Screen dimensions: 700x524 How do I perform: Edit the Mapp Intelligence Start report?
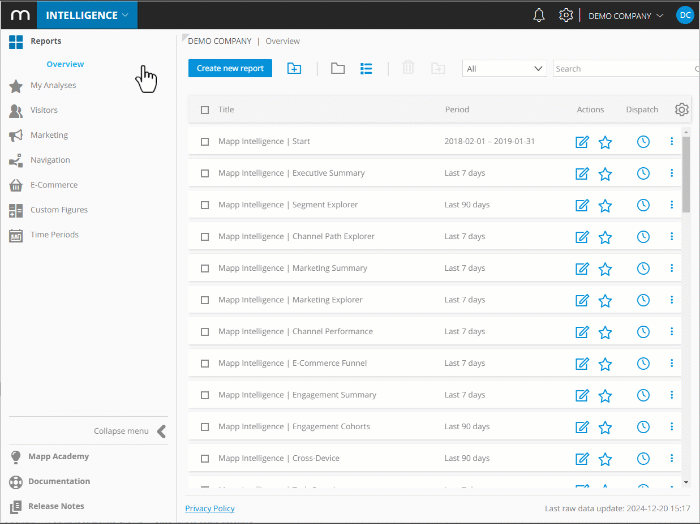[x=582, y=142]
